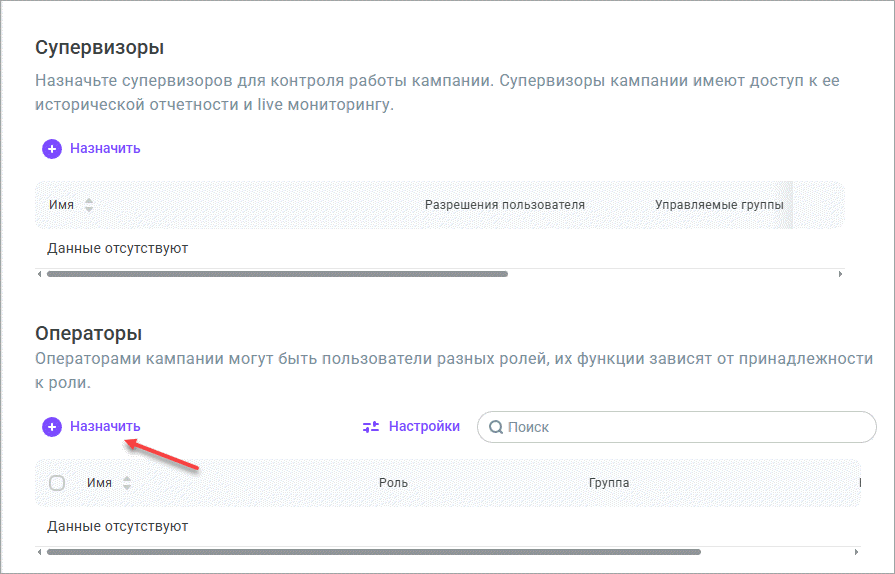Click the supervisors table horizontal scrollbar thumb
This screenshot has height=574, width=895.
click(277, 273)
